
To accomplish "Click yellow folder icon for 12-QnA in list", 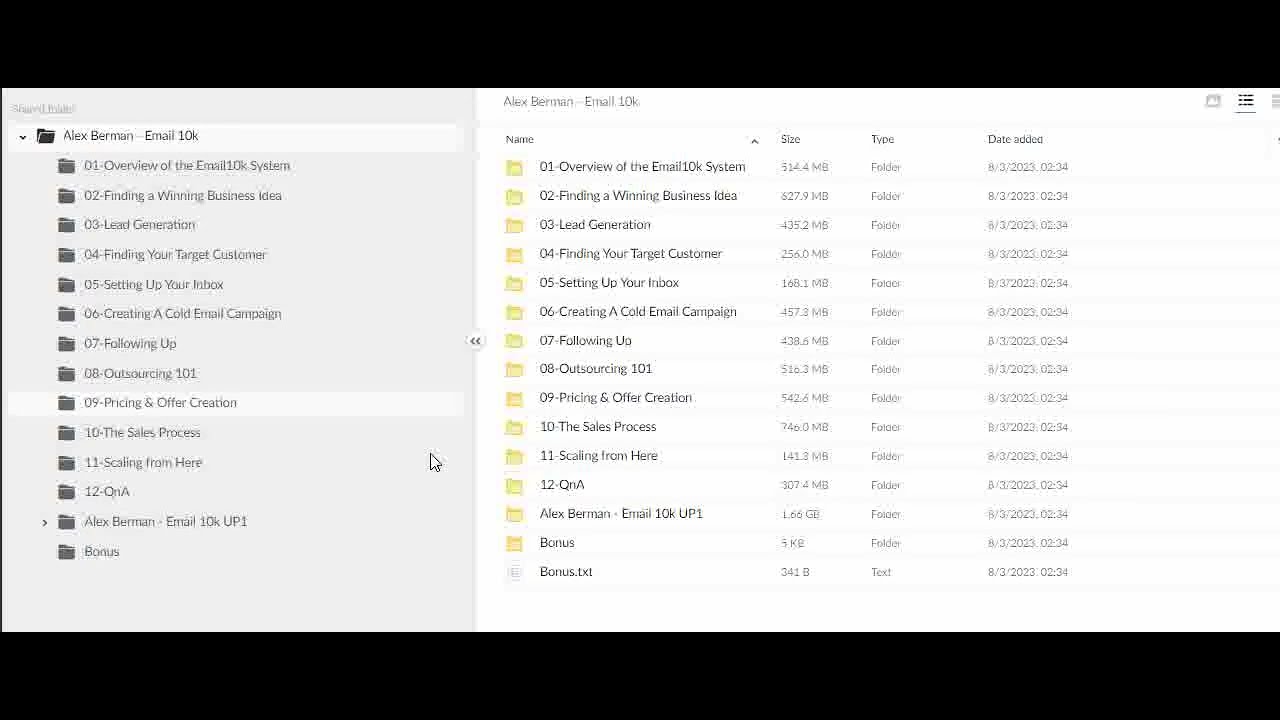I will click(x=514, y=486).
